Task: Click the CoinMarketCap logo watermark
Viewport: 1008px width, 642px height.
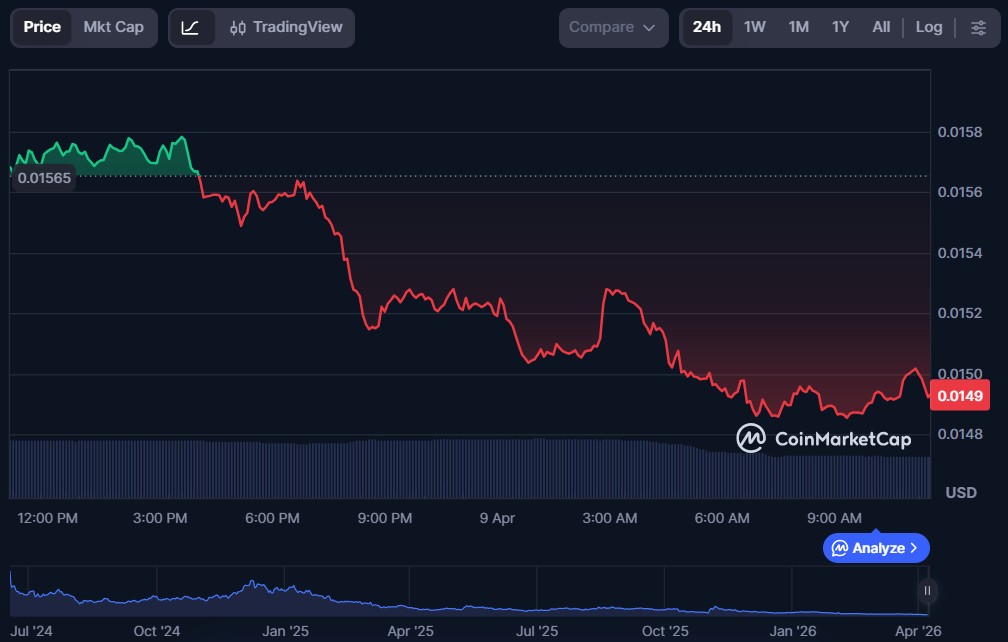Action: pos(824,438)
